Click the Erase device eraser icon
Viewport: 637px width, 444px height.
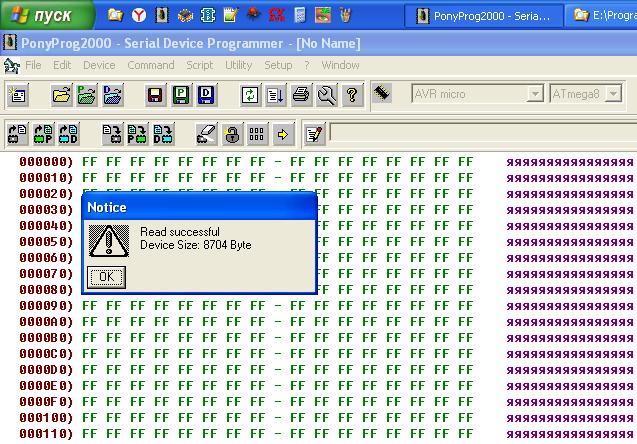tap(206, 133)
